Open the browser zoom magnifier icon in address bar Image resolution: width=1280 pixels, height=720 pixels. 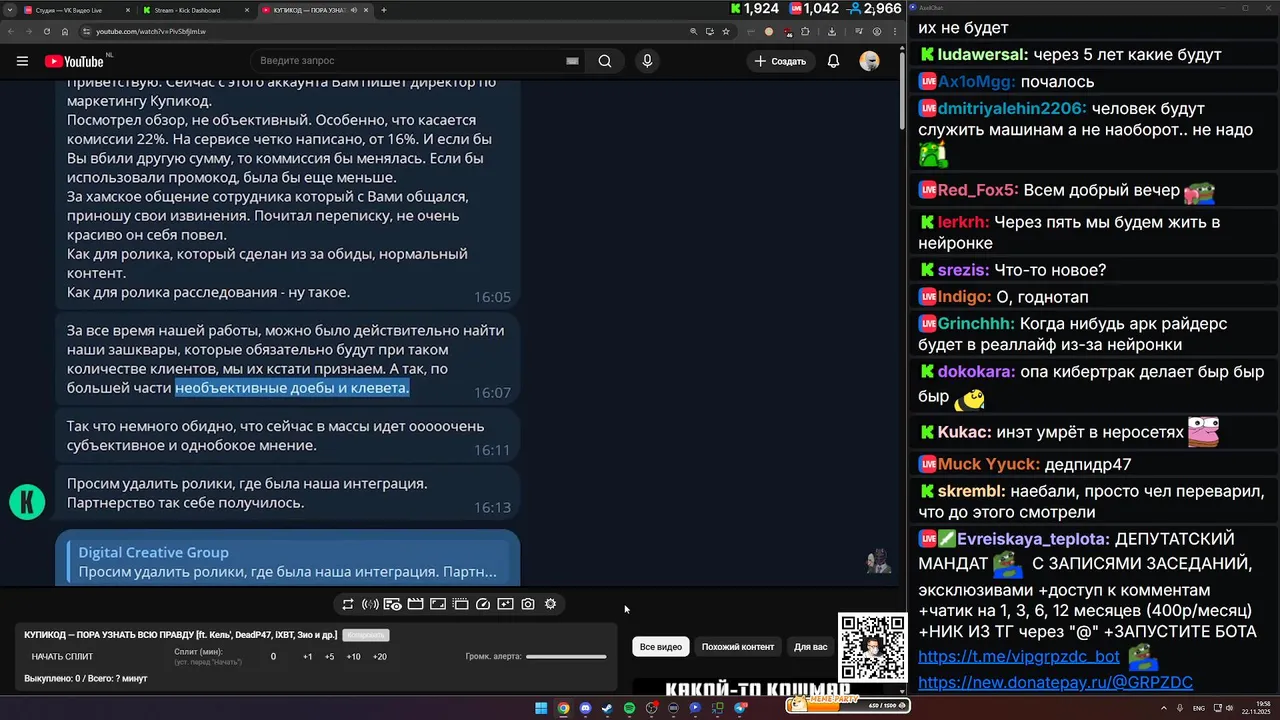click(695, 31)
